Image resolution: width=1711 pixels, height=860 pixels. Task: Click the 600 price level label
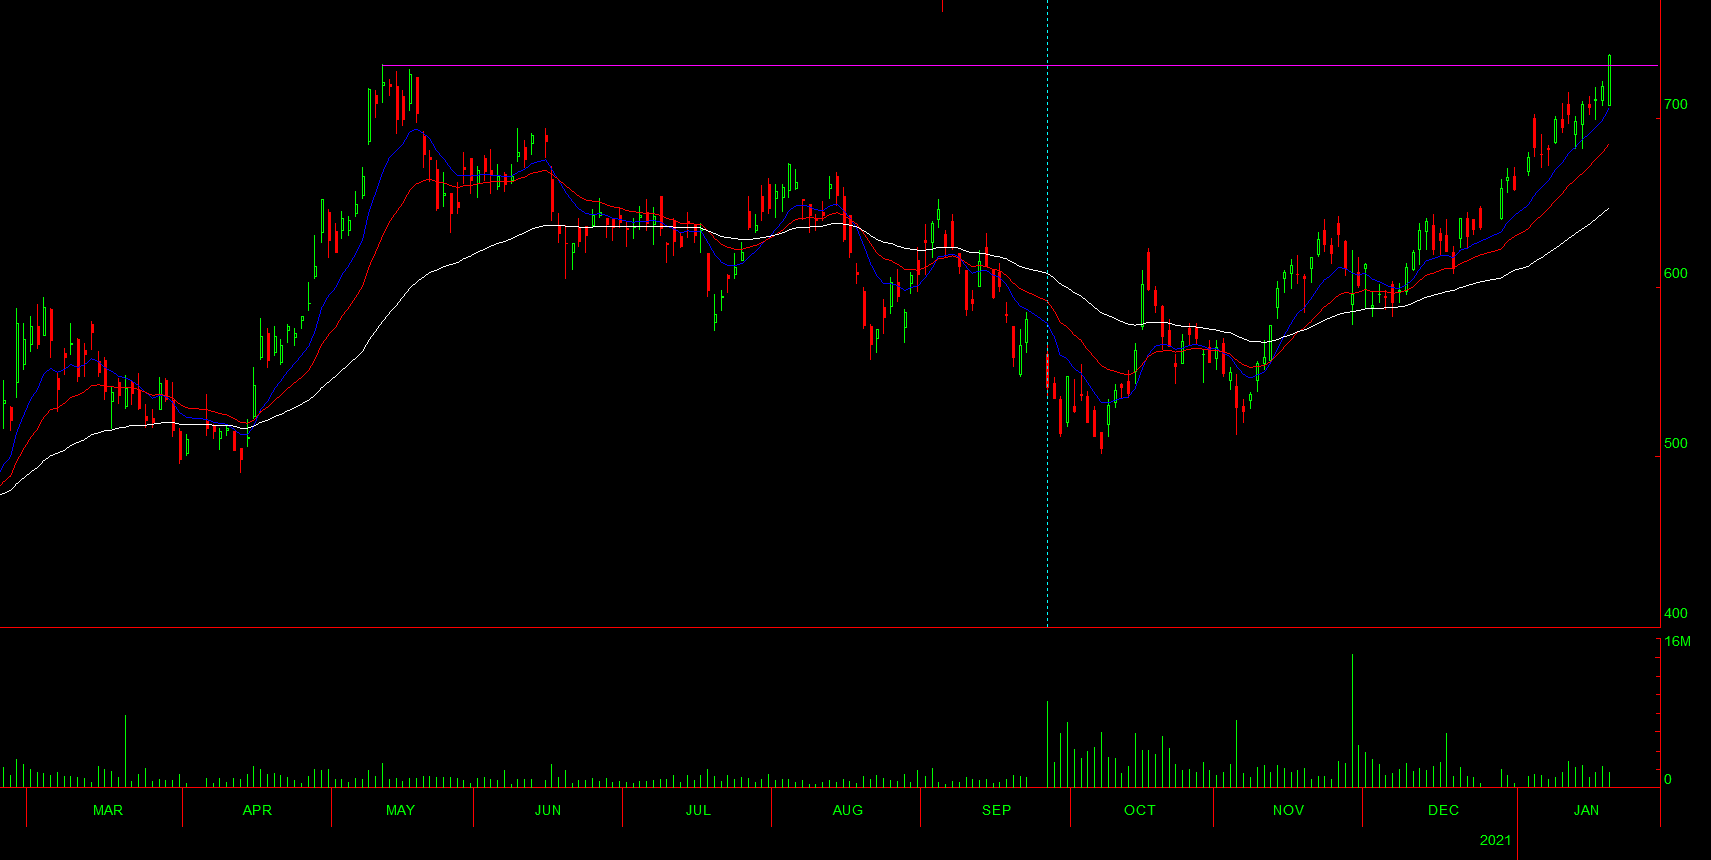point(1676,273)
